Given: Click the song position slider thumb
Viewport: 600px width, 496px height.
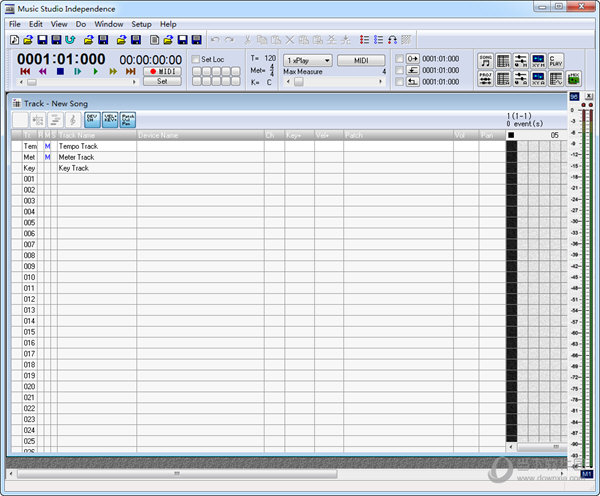Looking at the screenshot, I should [32, 82].
